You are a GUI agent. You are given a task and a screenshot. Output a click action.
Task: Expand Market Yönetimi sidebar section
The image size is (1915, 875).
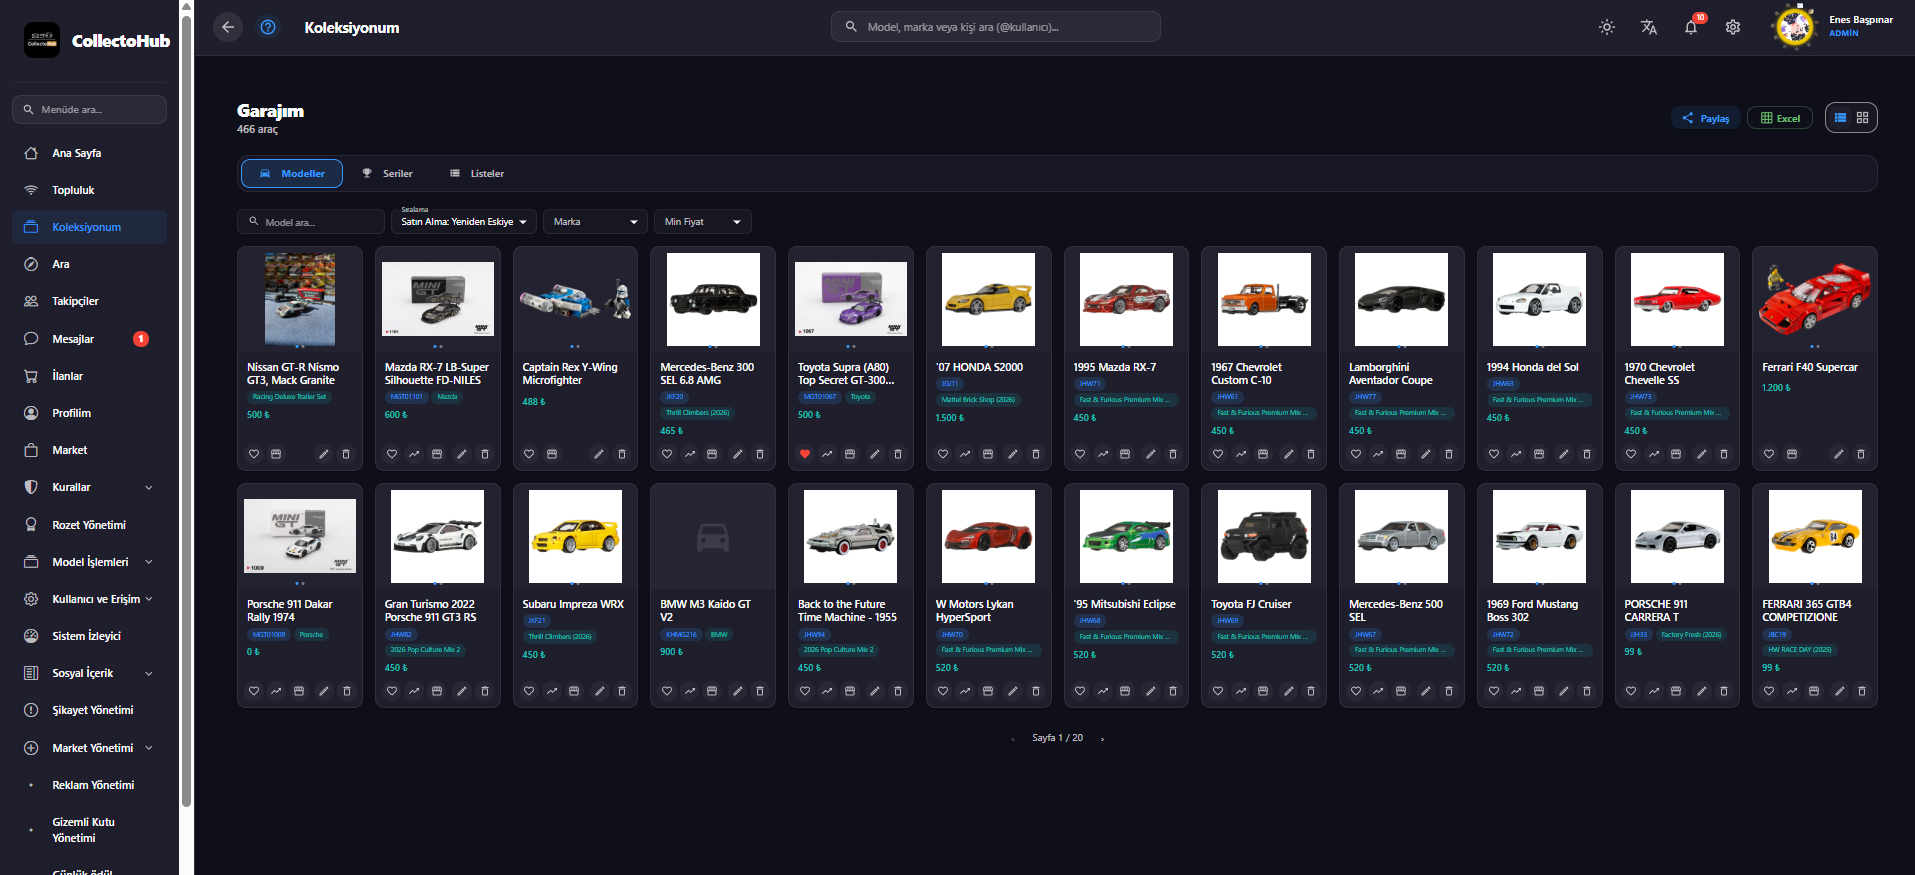[89, 748]
